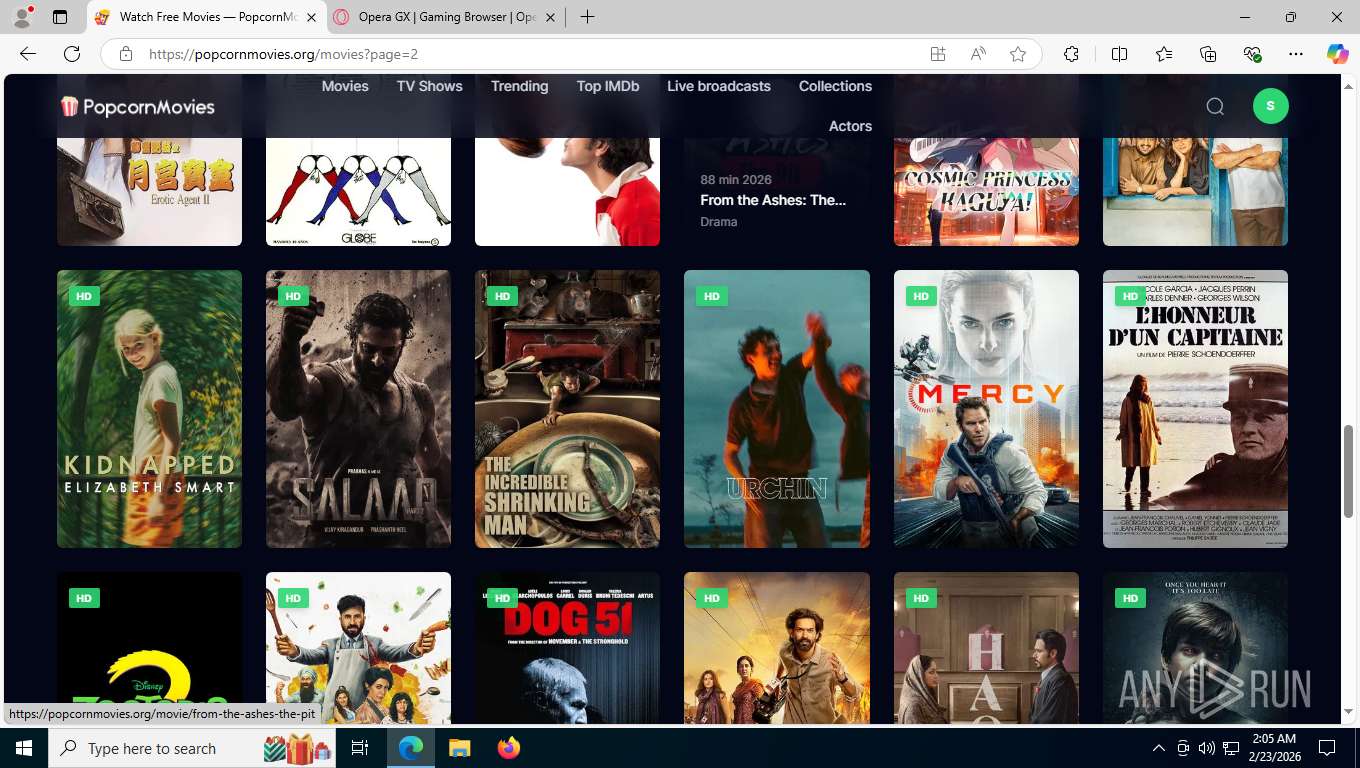1360x768 pixels.
Task: Open the Extensions puzzle icon
Action: pyautogui.click(x=1072, y=54)
